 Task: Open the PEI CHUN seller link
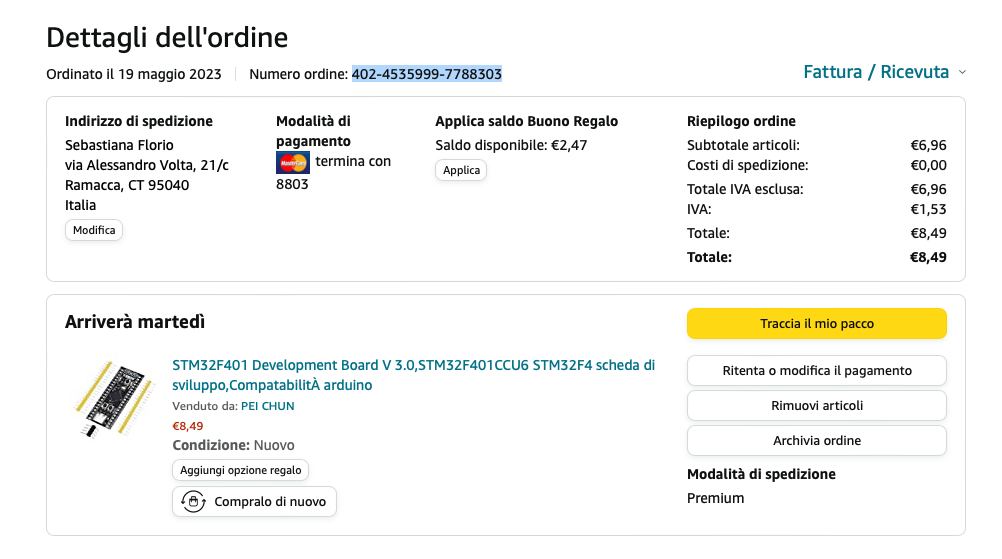(267, 406)
